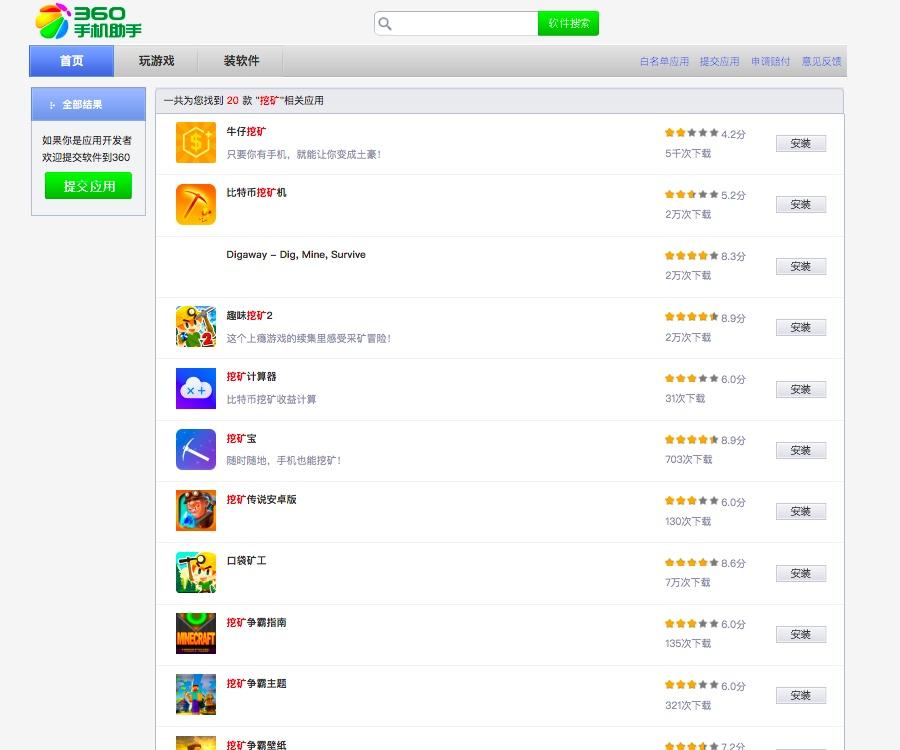Select 全部结果 in the sidebar
Screen dimensions: 900x750
pos(88,104)
